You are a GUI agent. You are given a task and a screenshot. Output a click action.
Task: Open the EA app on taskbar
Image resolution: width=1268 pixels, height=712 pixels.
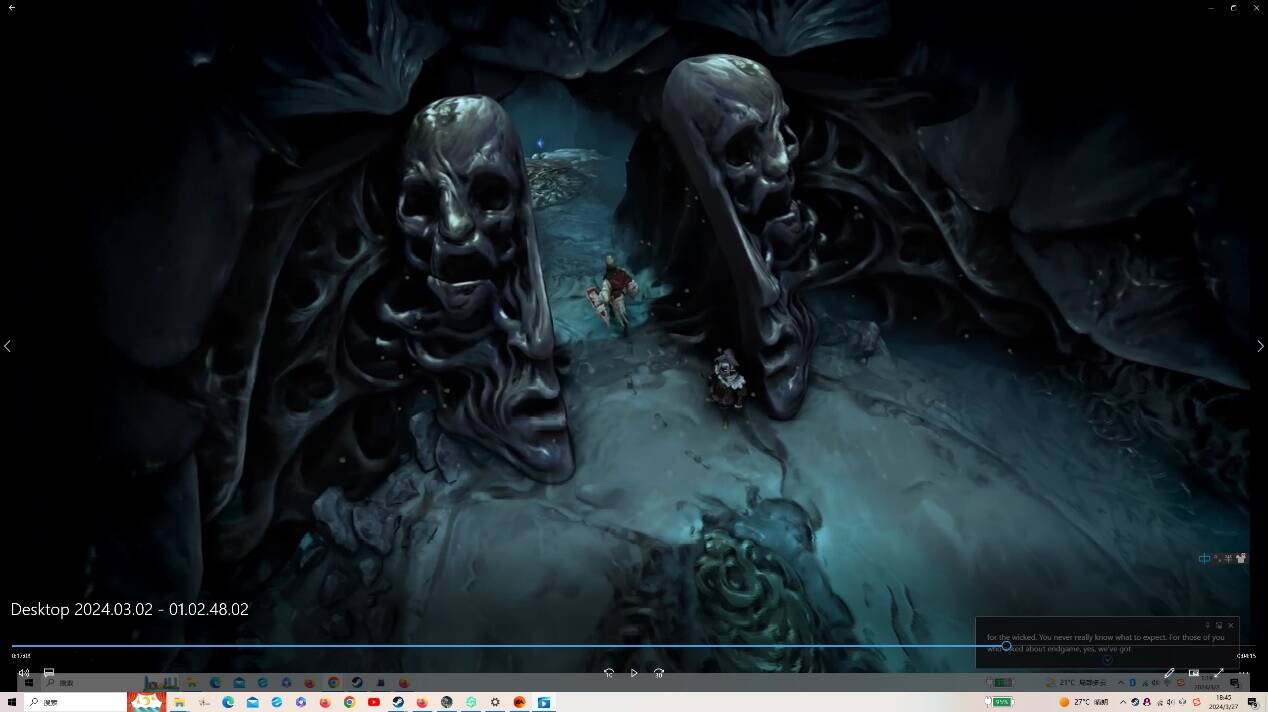(x=519, y=702)
